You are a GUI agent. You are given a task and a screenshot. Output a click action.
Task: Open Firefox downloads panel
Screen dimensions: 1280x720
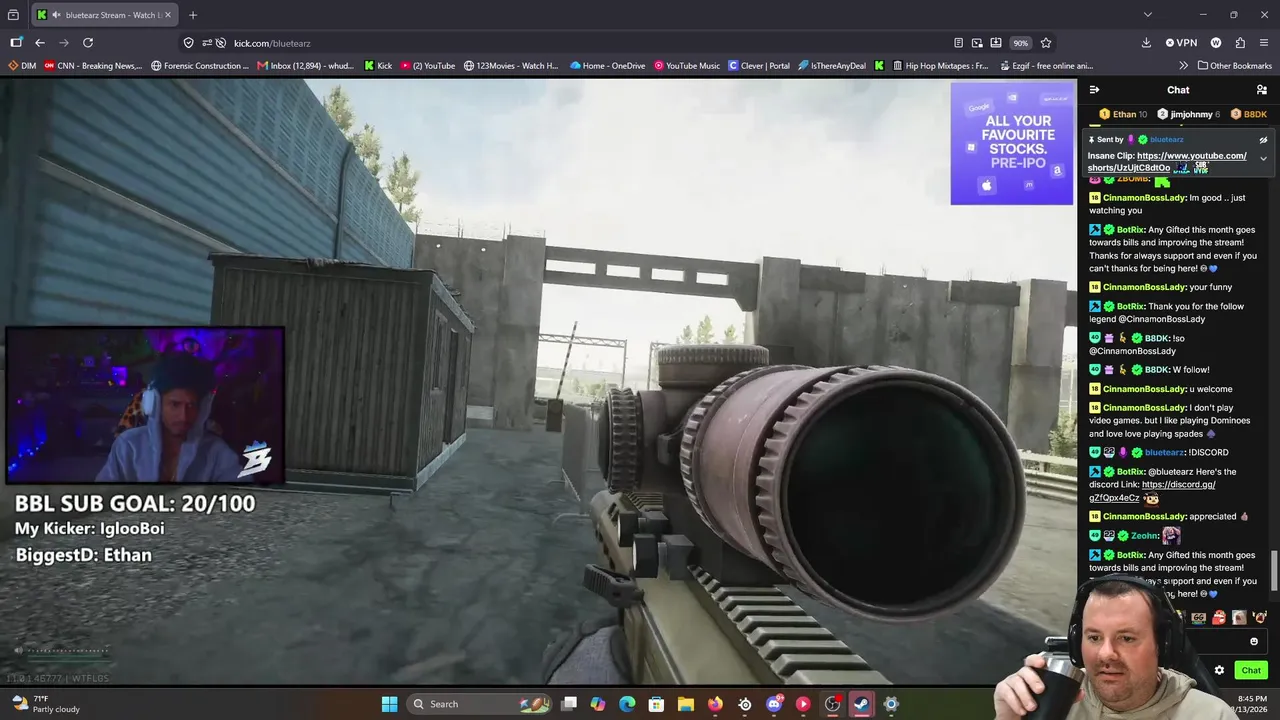pyautogui.click(x=1146, y=43)
